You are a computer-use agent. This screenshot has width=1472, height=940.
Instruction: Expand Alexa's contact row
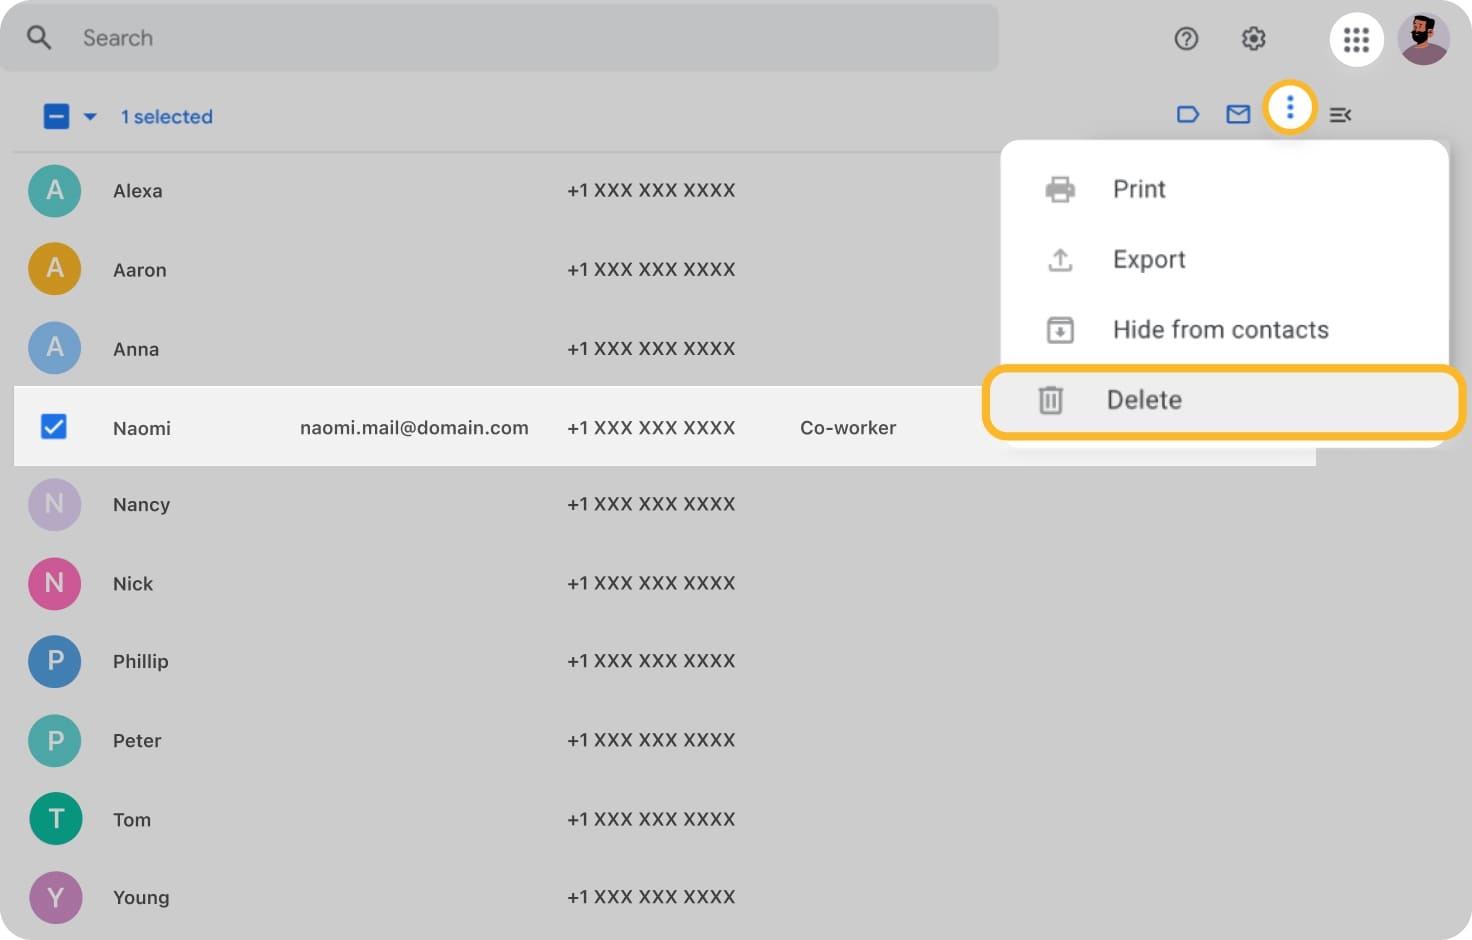(138, 190)
